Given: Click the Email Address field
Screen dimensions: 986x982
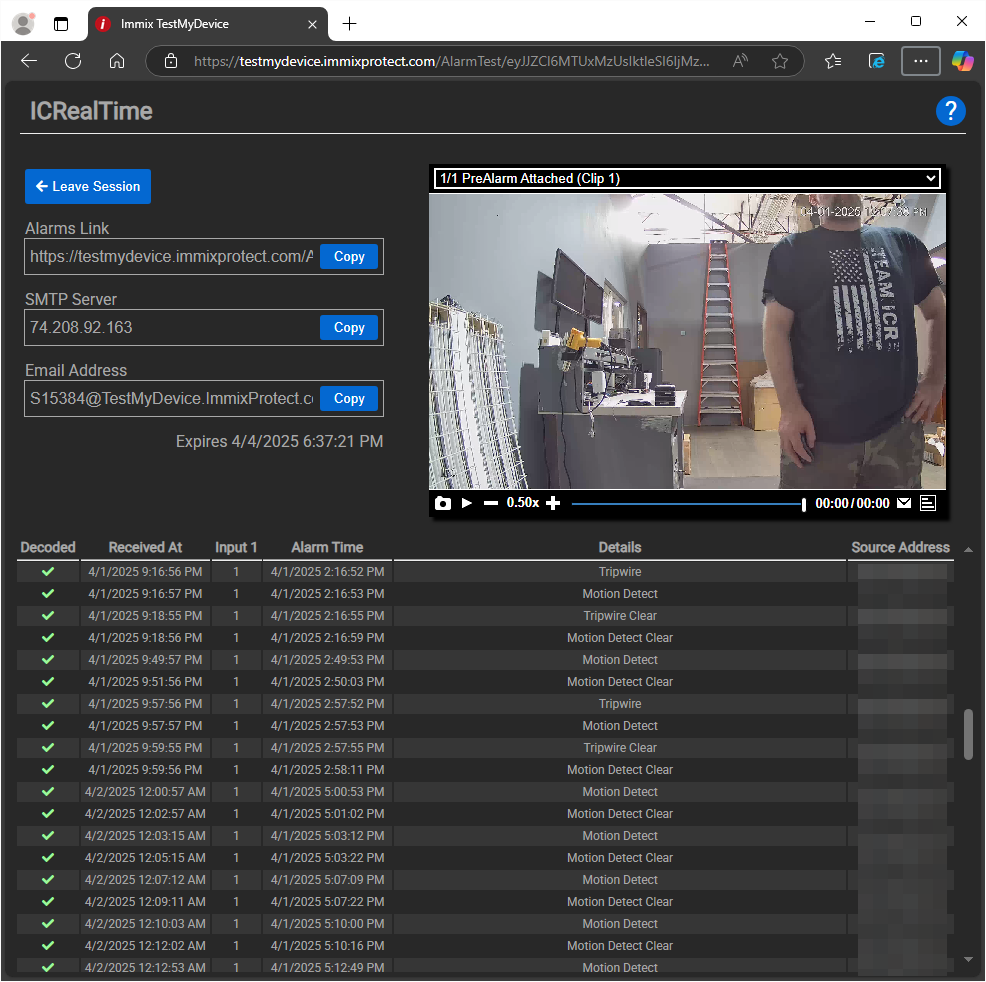Looking at the screenshot, I should click(x=172, y=399).
